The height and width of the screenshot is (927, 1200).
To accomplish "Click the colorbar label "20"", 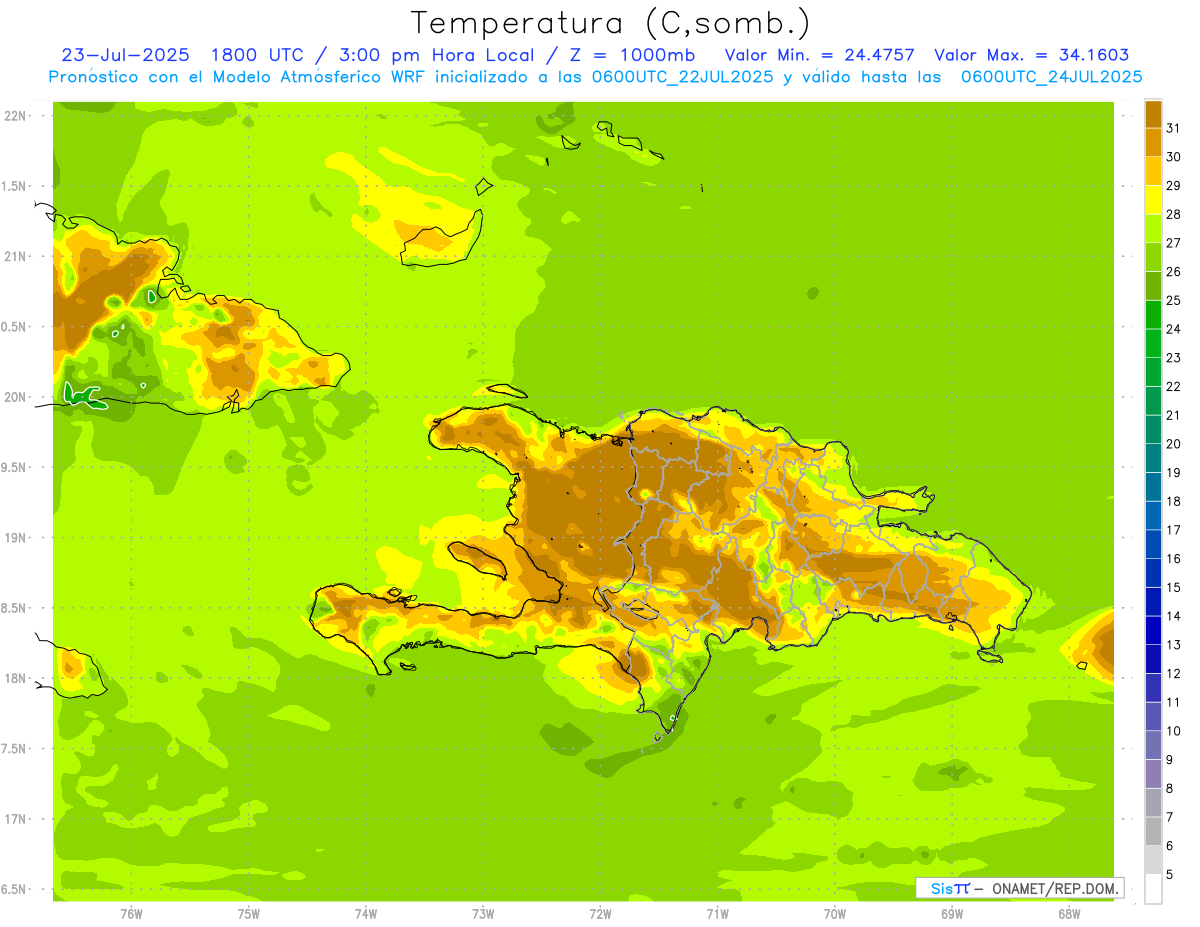I will tap(1173, 444).
